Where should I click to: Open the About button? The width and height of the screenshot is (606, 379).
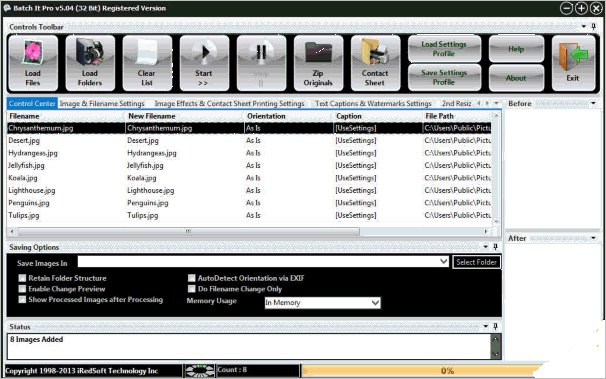tap(516, 78)
